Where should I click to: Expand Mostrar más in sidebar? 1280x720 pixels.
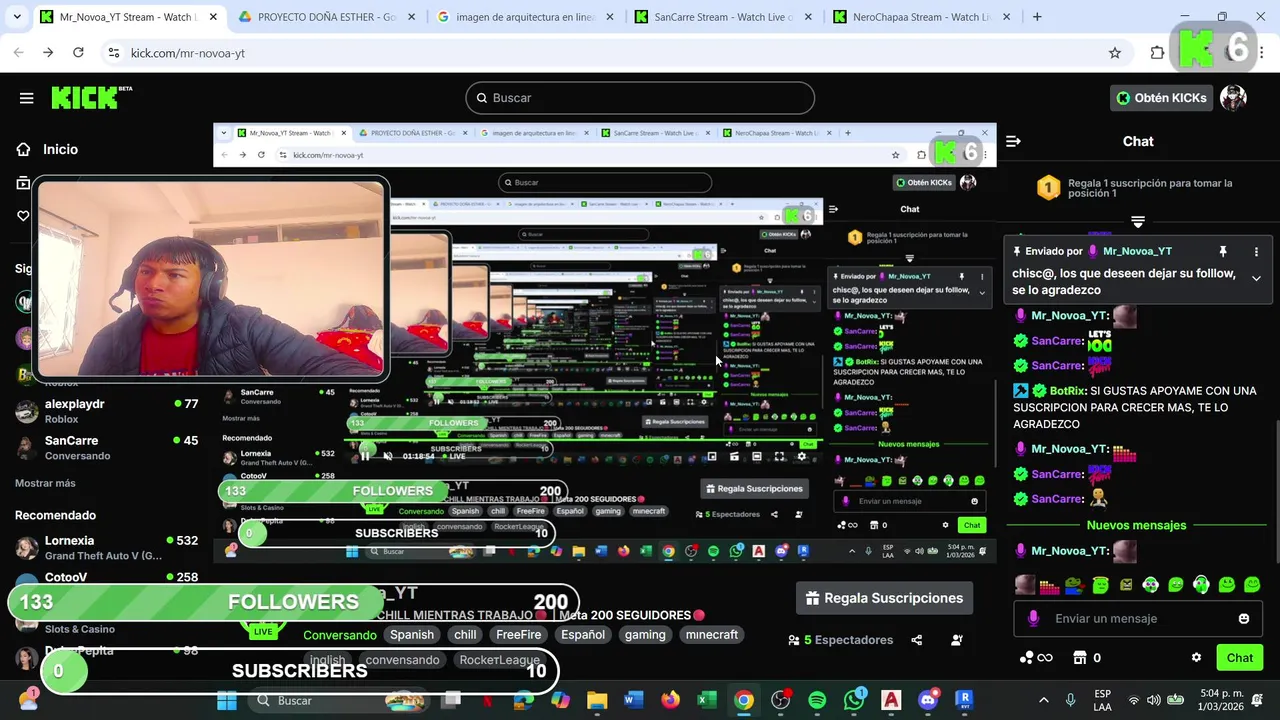[45, 483]
